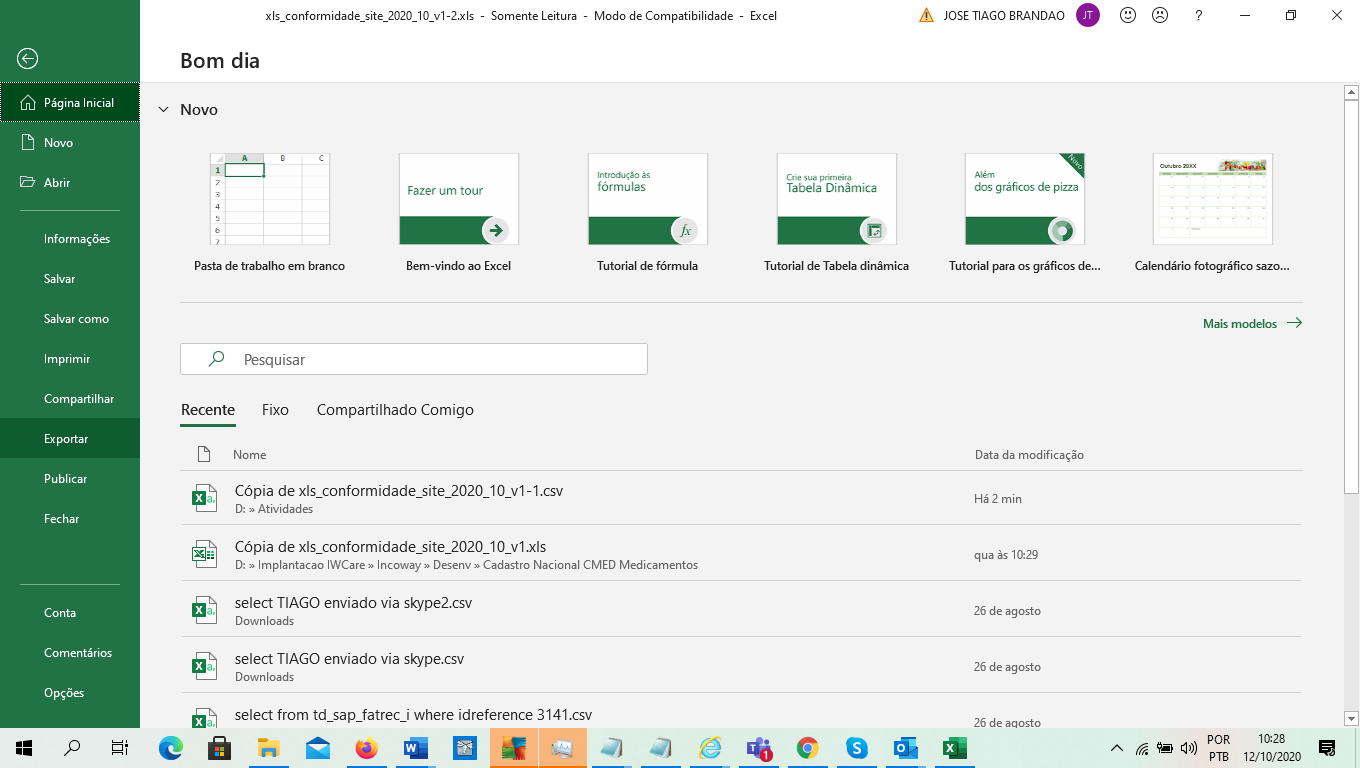Screen dimensions: 1360x768
Task: Select Publicar in the sidebar
Action: tap(70, 479)
